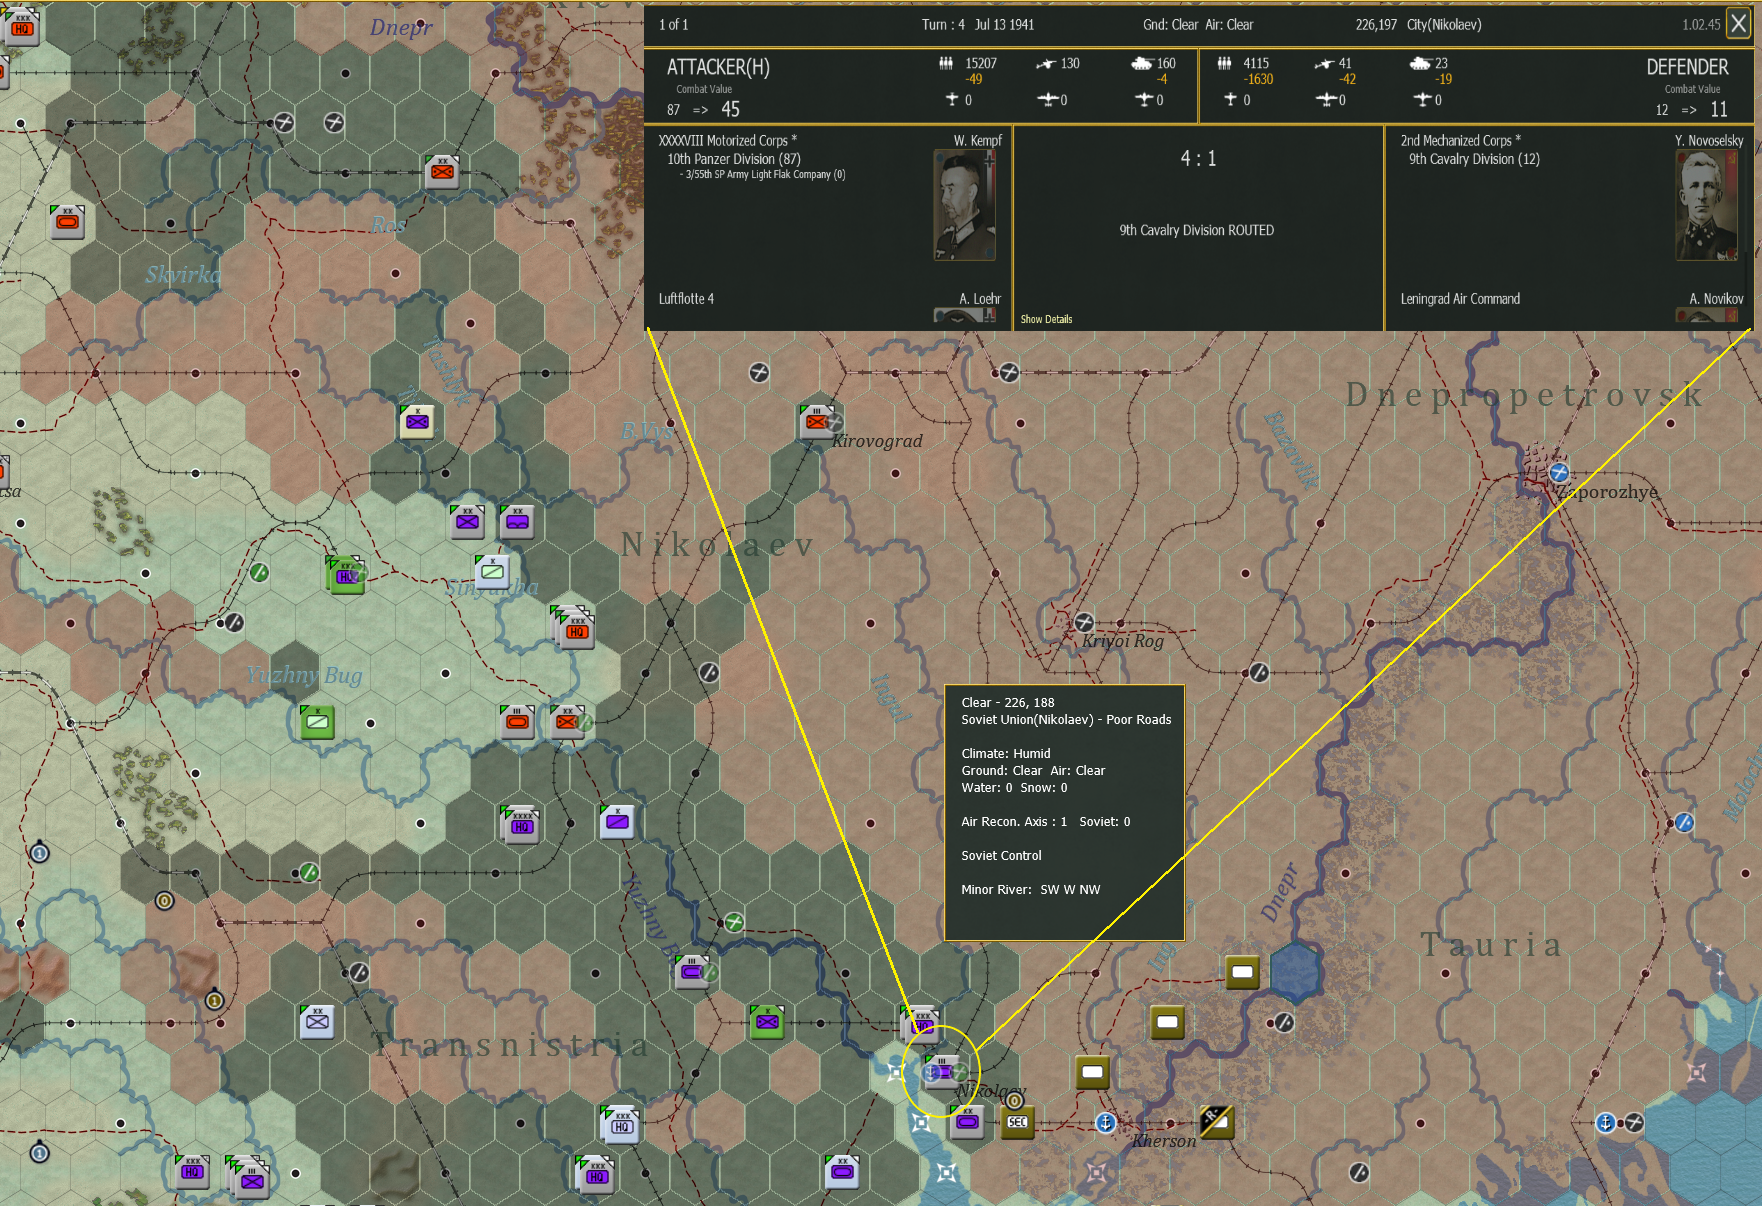This screenshot has width=1762, height=1206.
Task: Click the purple Soviet HQ counter above Nikolaev
Action: tap(921, 1024)
